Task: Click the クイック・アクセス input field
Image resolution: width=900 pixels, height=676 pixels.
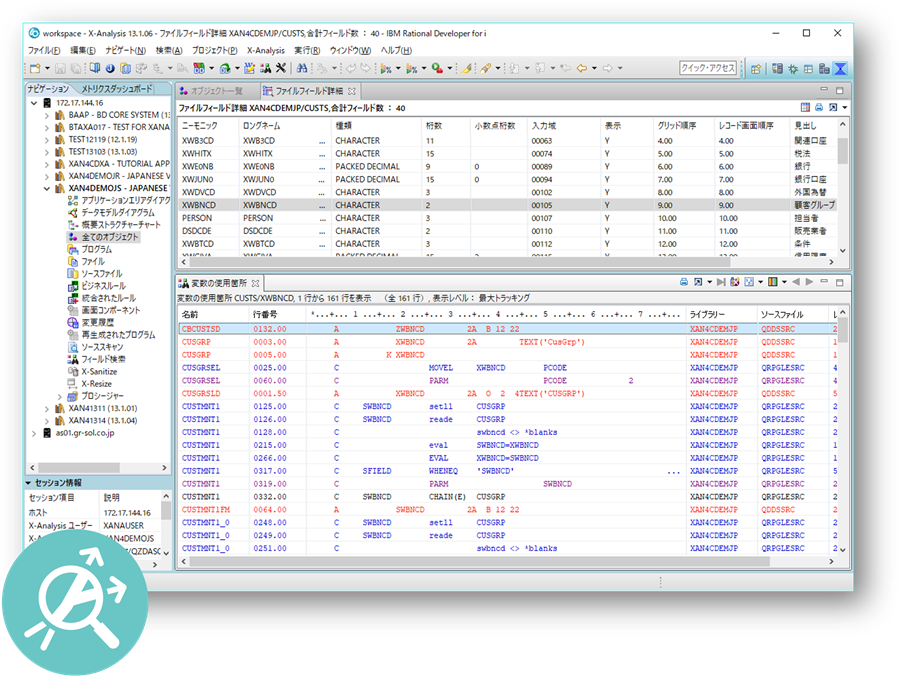Action: [x=708, y=68]
